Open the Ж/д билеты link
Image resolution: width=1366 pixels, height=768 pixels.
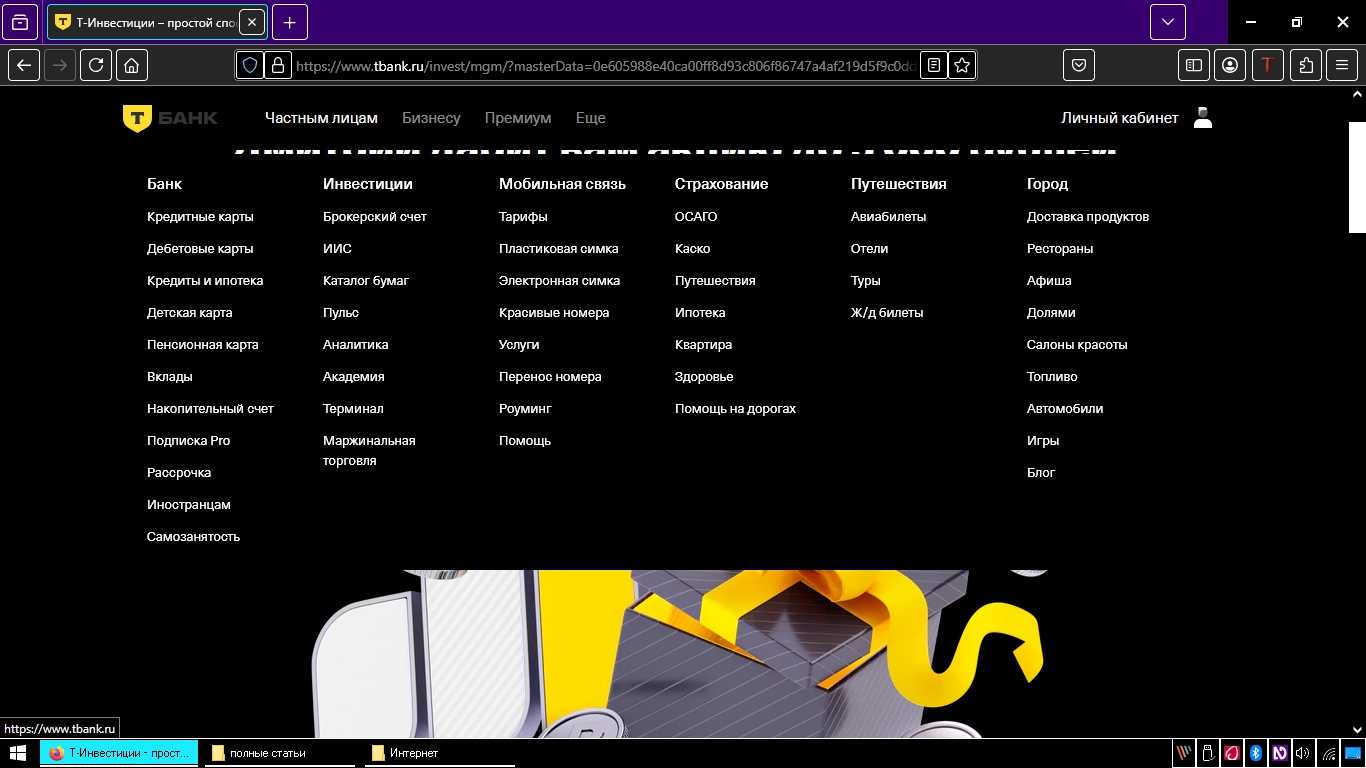click(887, 313)
